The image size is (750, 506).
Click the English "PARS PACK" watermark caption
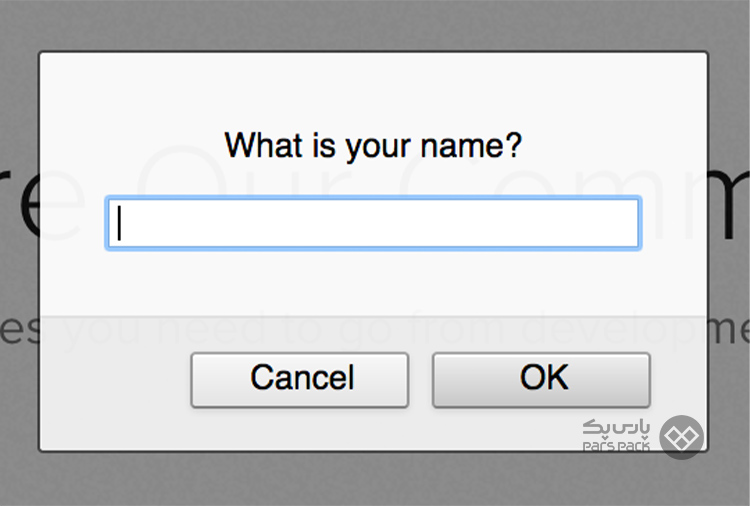point(617,446)
